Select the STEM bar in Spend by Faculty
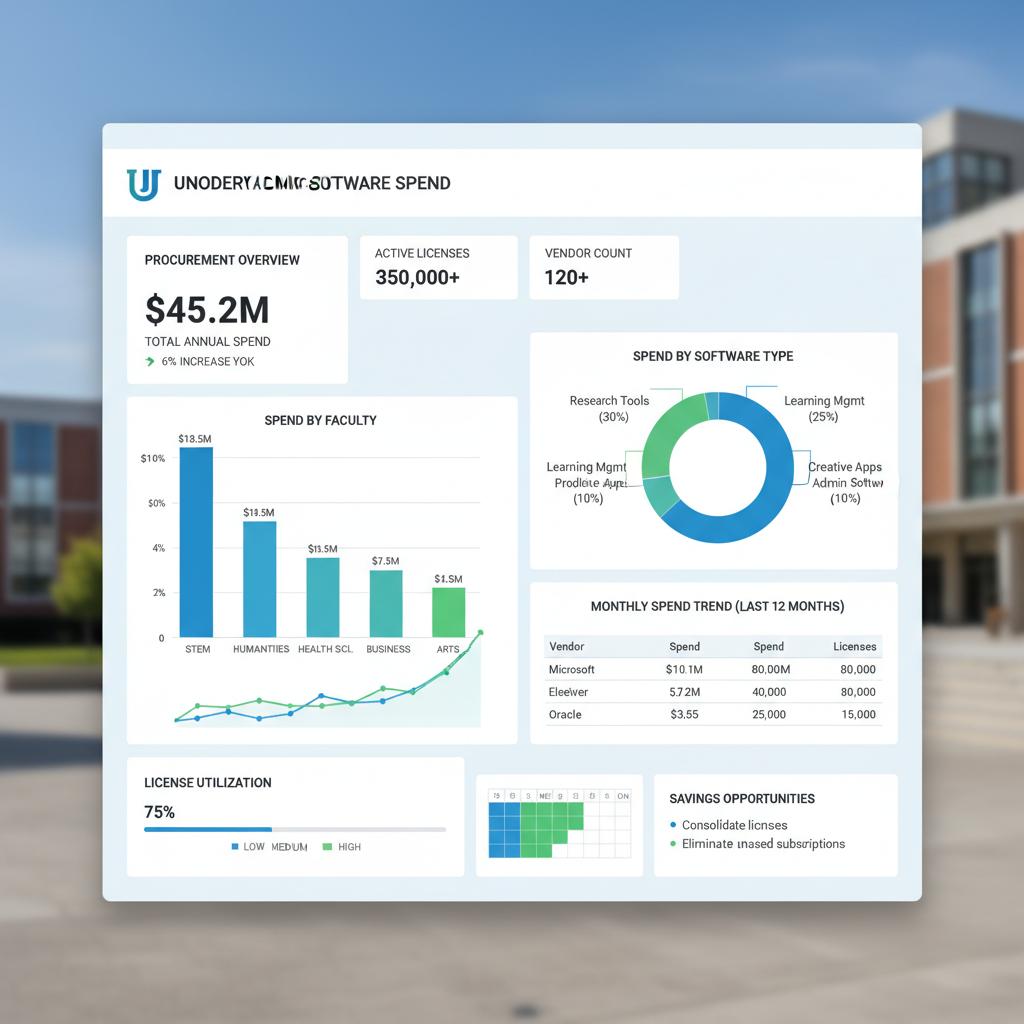 click(196, 542)
